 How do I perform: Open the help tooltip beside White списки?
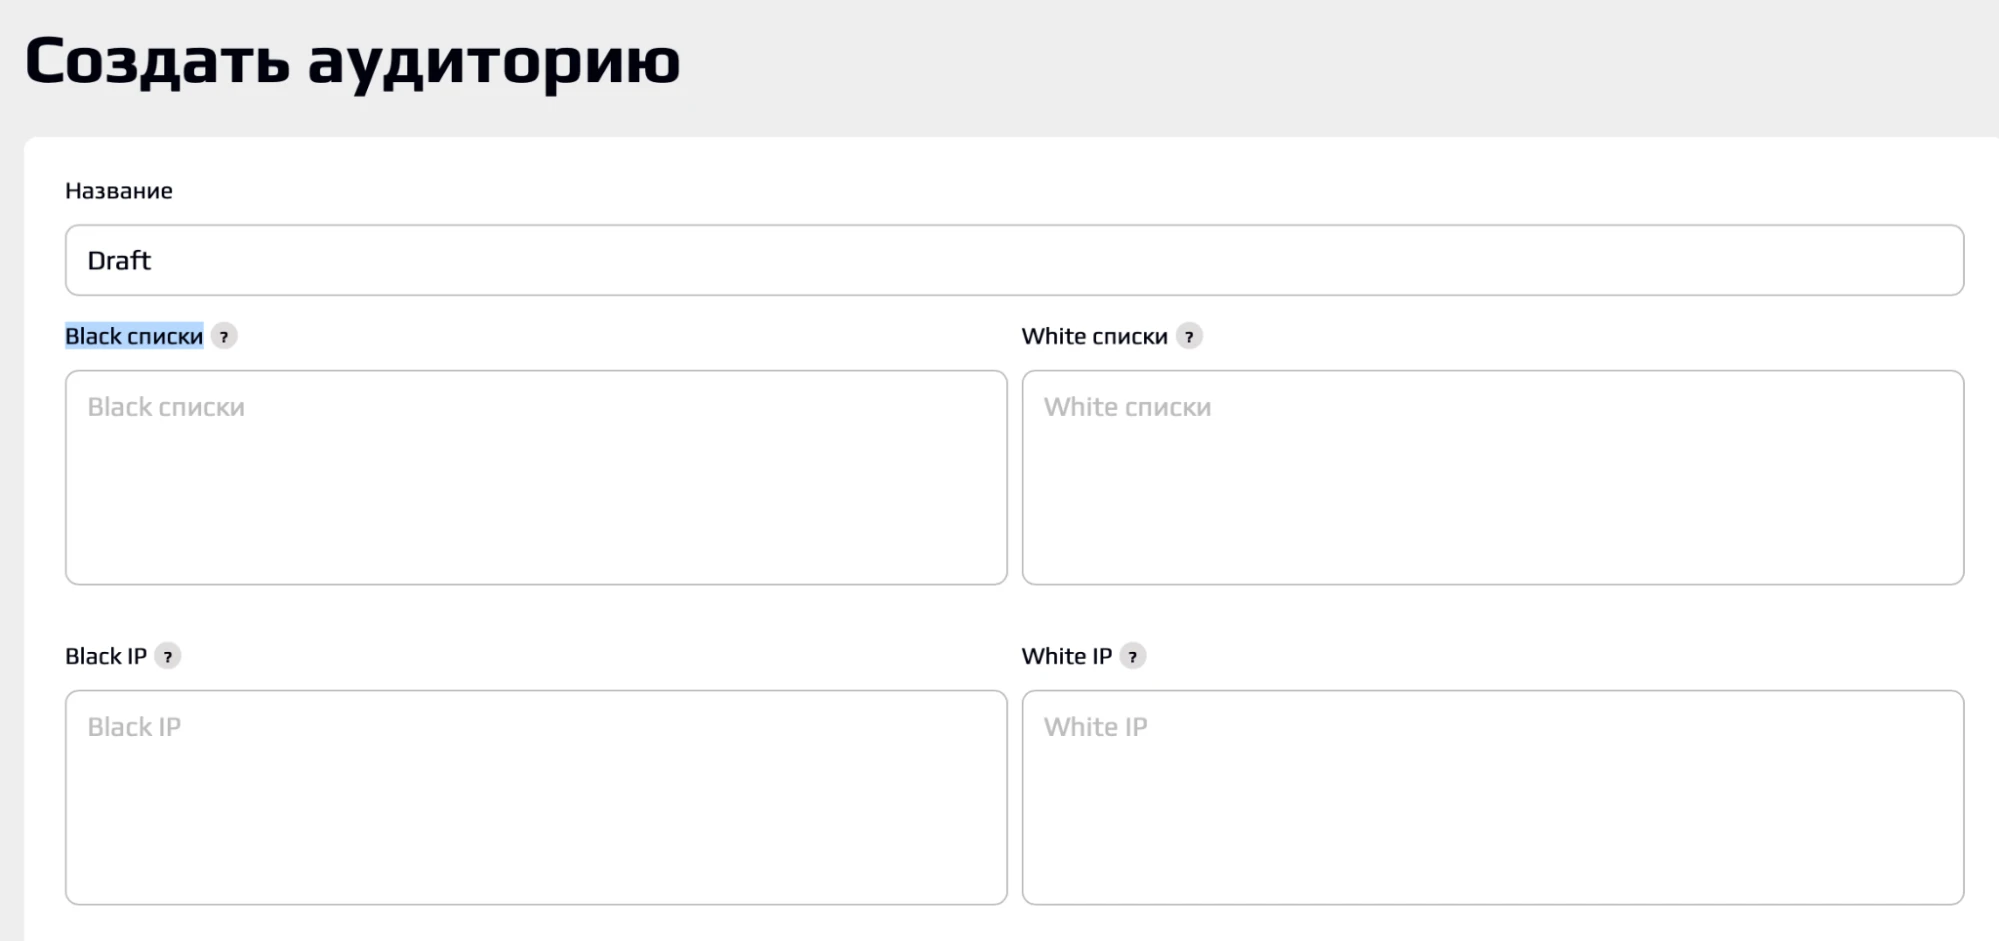pyautogui.click(x=1189, y=337)
